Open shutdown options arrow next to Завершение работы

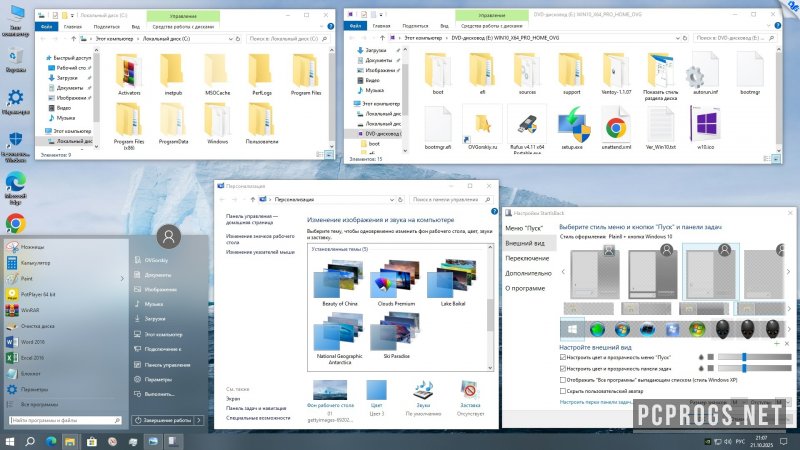pyautogui.click(x=198, y=420)
